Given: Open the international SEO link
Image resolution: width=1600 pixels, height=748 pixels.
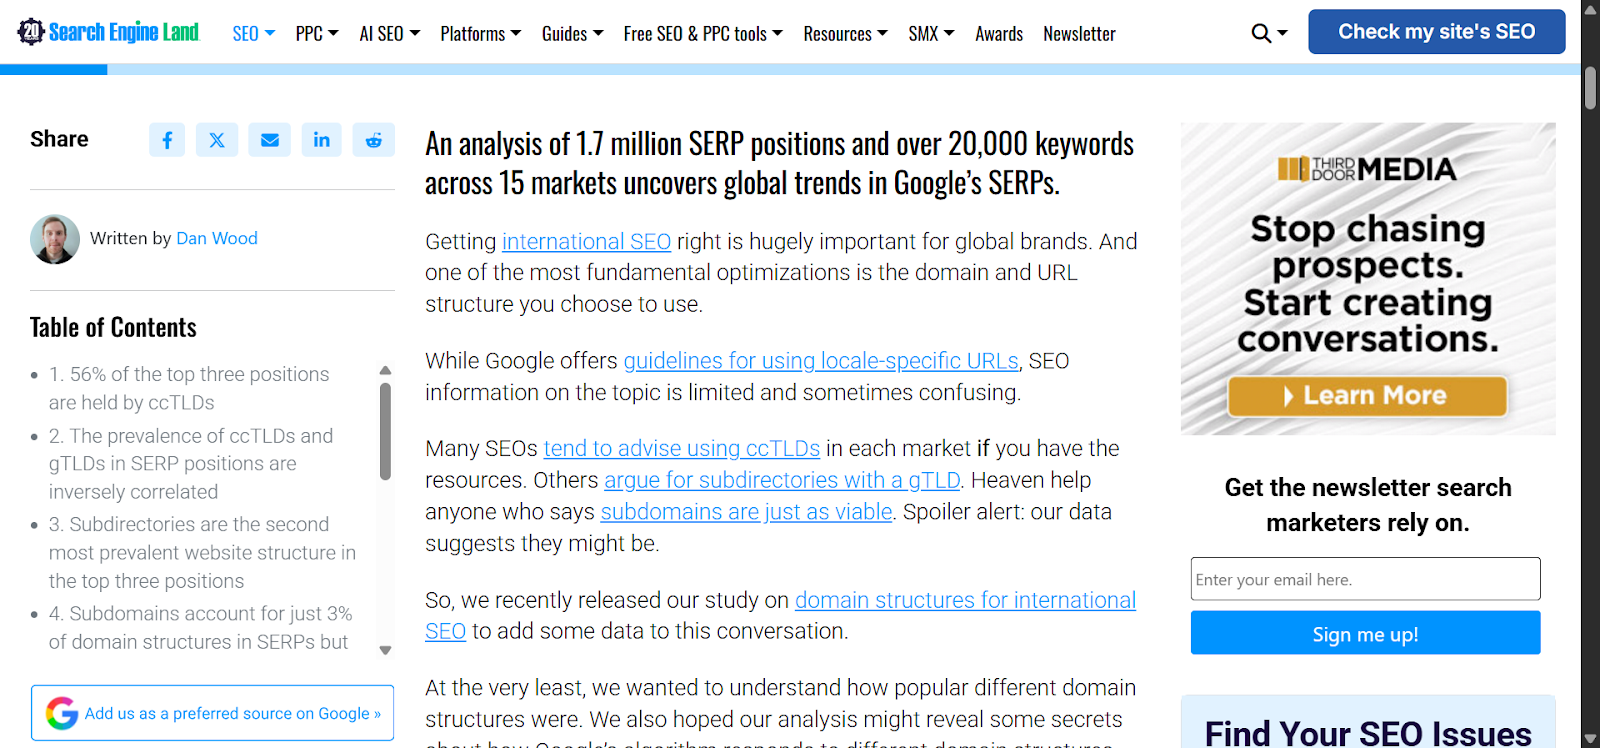Looking at the screenshot, I should click(x=586, y=242).
